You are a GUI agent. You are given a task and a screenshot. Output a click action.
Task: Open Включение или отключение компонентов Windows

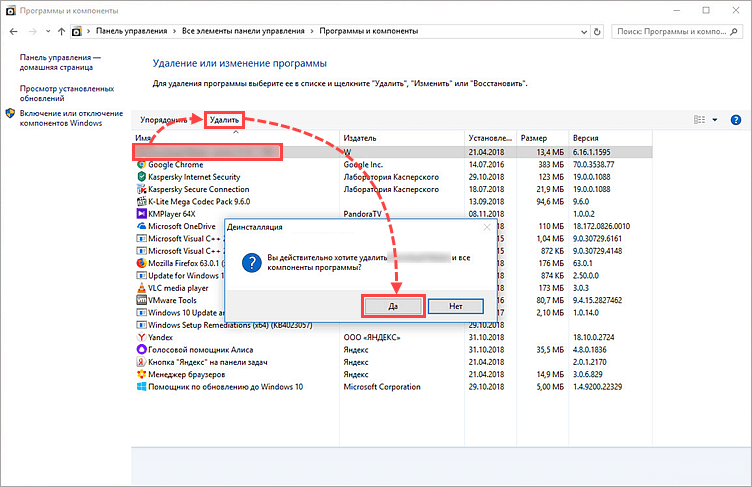click(x=71, y=118)
